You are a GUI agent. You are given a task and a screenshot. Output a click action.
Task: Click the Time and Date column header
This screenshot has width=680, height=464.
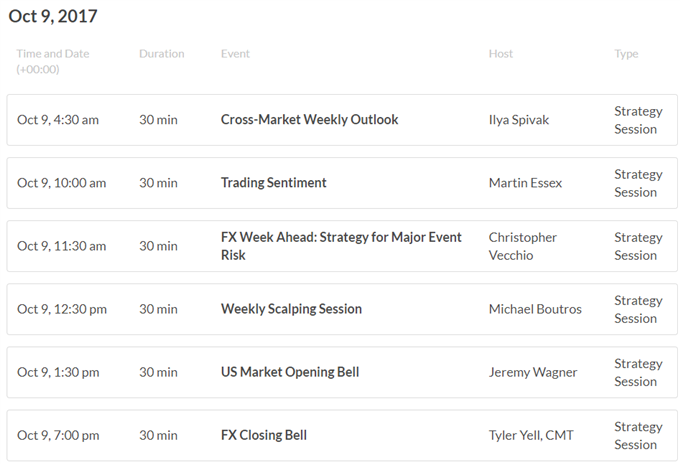pyautogui.click(x=53, y=61)
